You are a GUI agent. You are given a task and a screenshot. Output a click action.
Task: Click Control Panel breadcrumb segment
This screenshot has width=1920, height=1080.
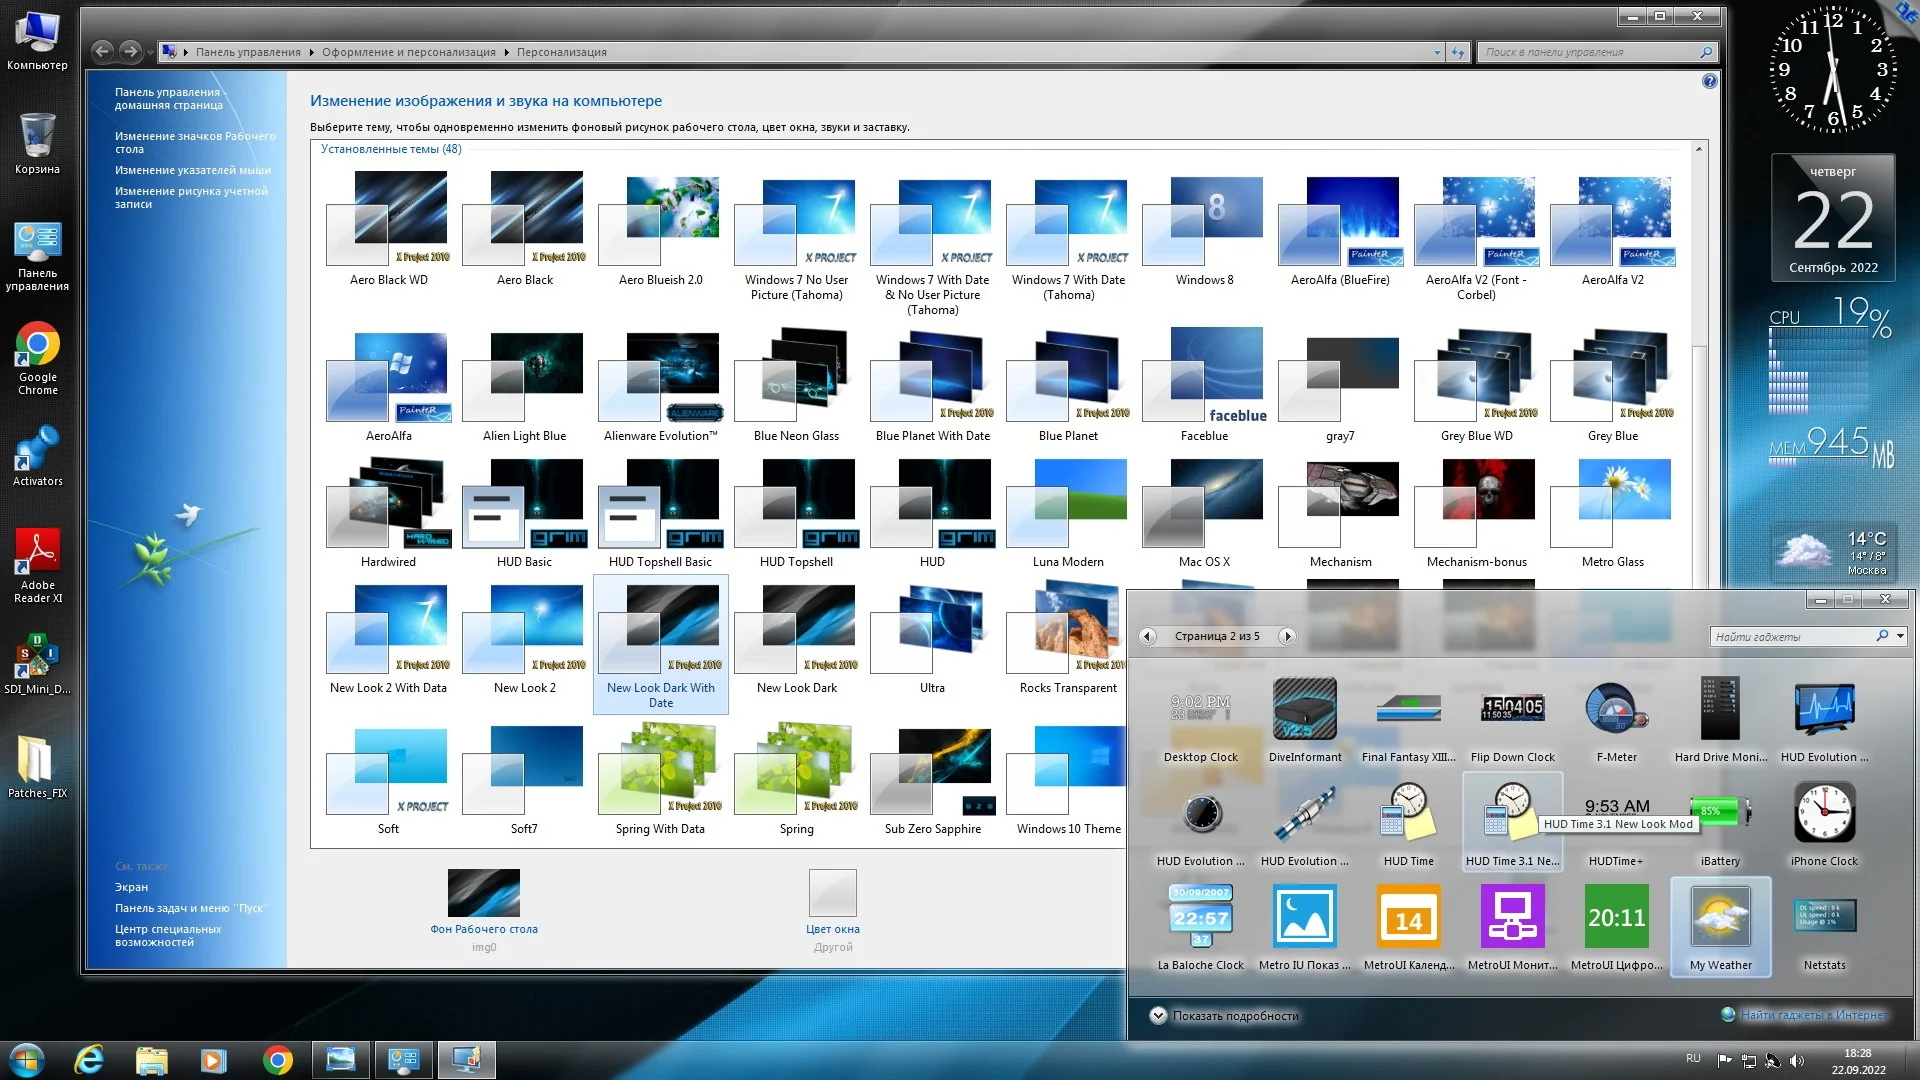click(247, 52)
